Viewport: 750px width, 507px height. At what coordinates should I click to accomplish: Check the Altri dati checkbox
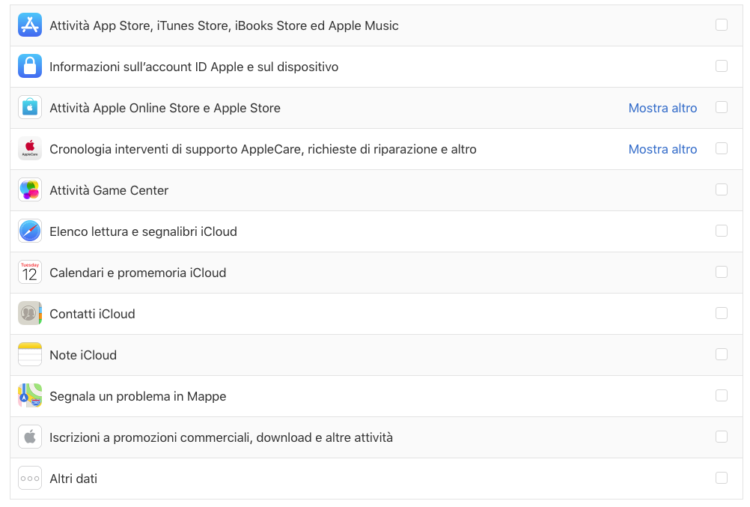pos(721,478)
